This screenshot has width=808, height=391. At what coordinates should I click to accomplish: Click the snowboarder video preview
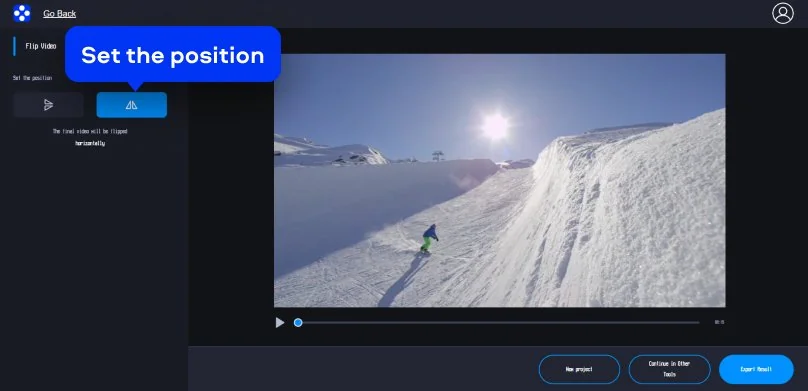pos(499,180)
